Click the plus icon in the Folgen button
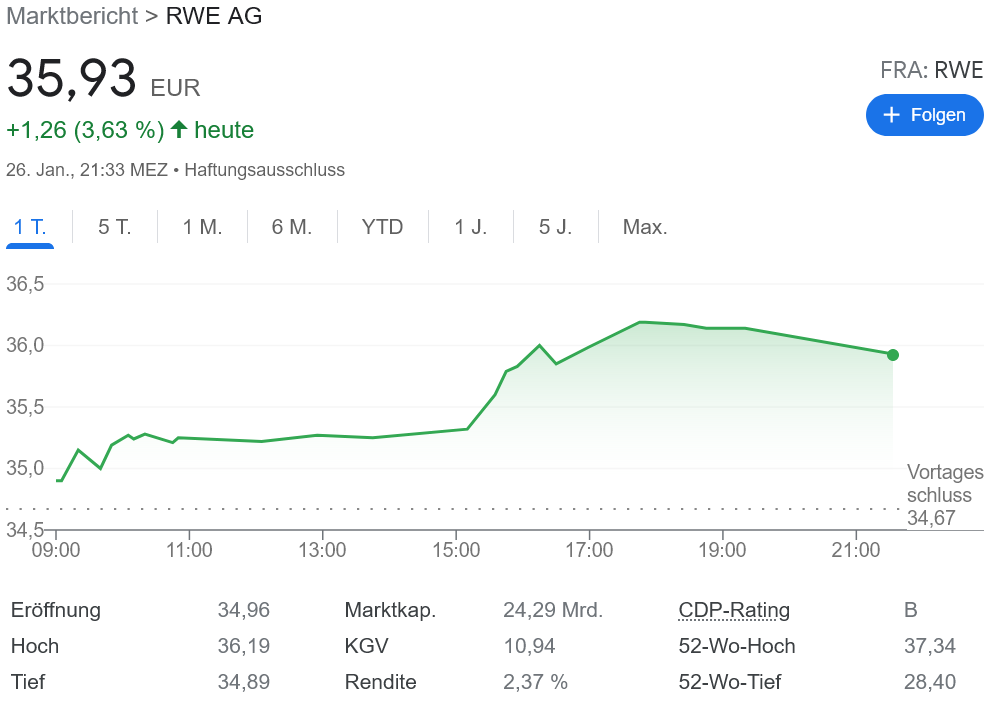Image resolution: width=999 pixels, height=710 pixels. pyautogui.click(x=894, y=115)
